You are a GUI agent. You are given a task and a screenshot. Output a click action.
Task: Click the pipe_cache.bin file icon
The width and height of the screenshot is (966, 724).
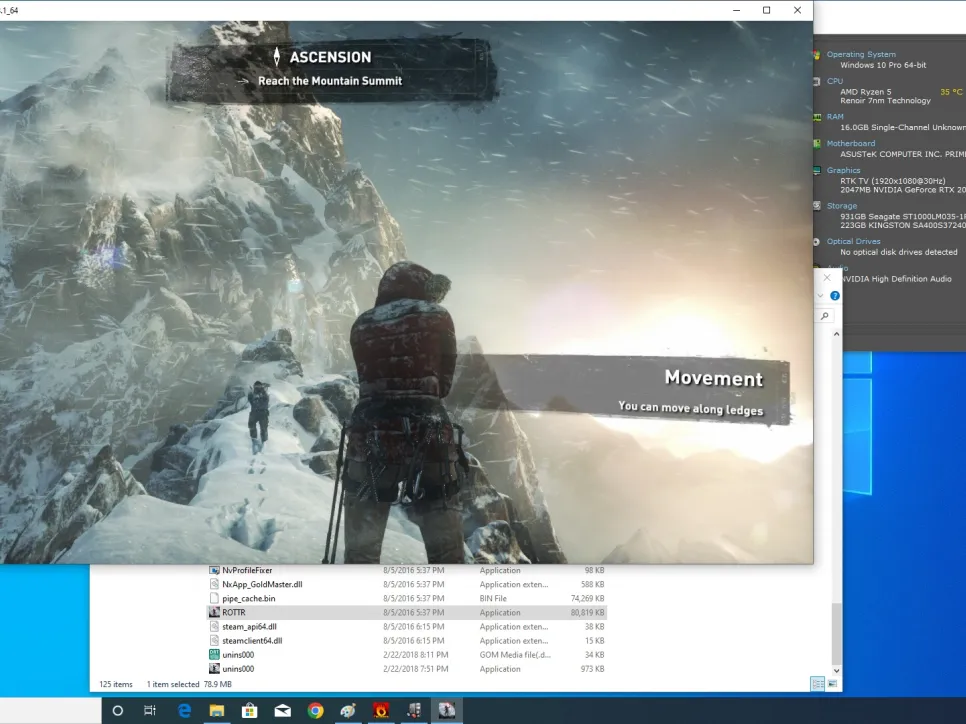[214, 598]
